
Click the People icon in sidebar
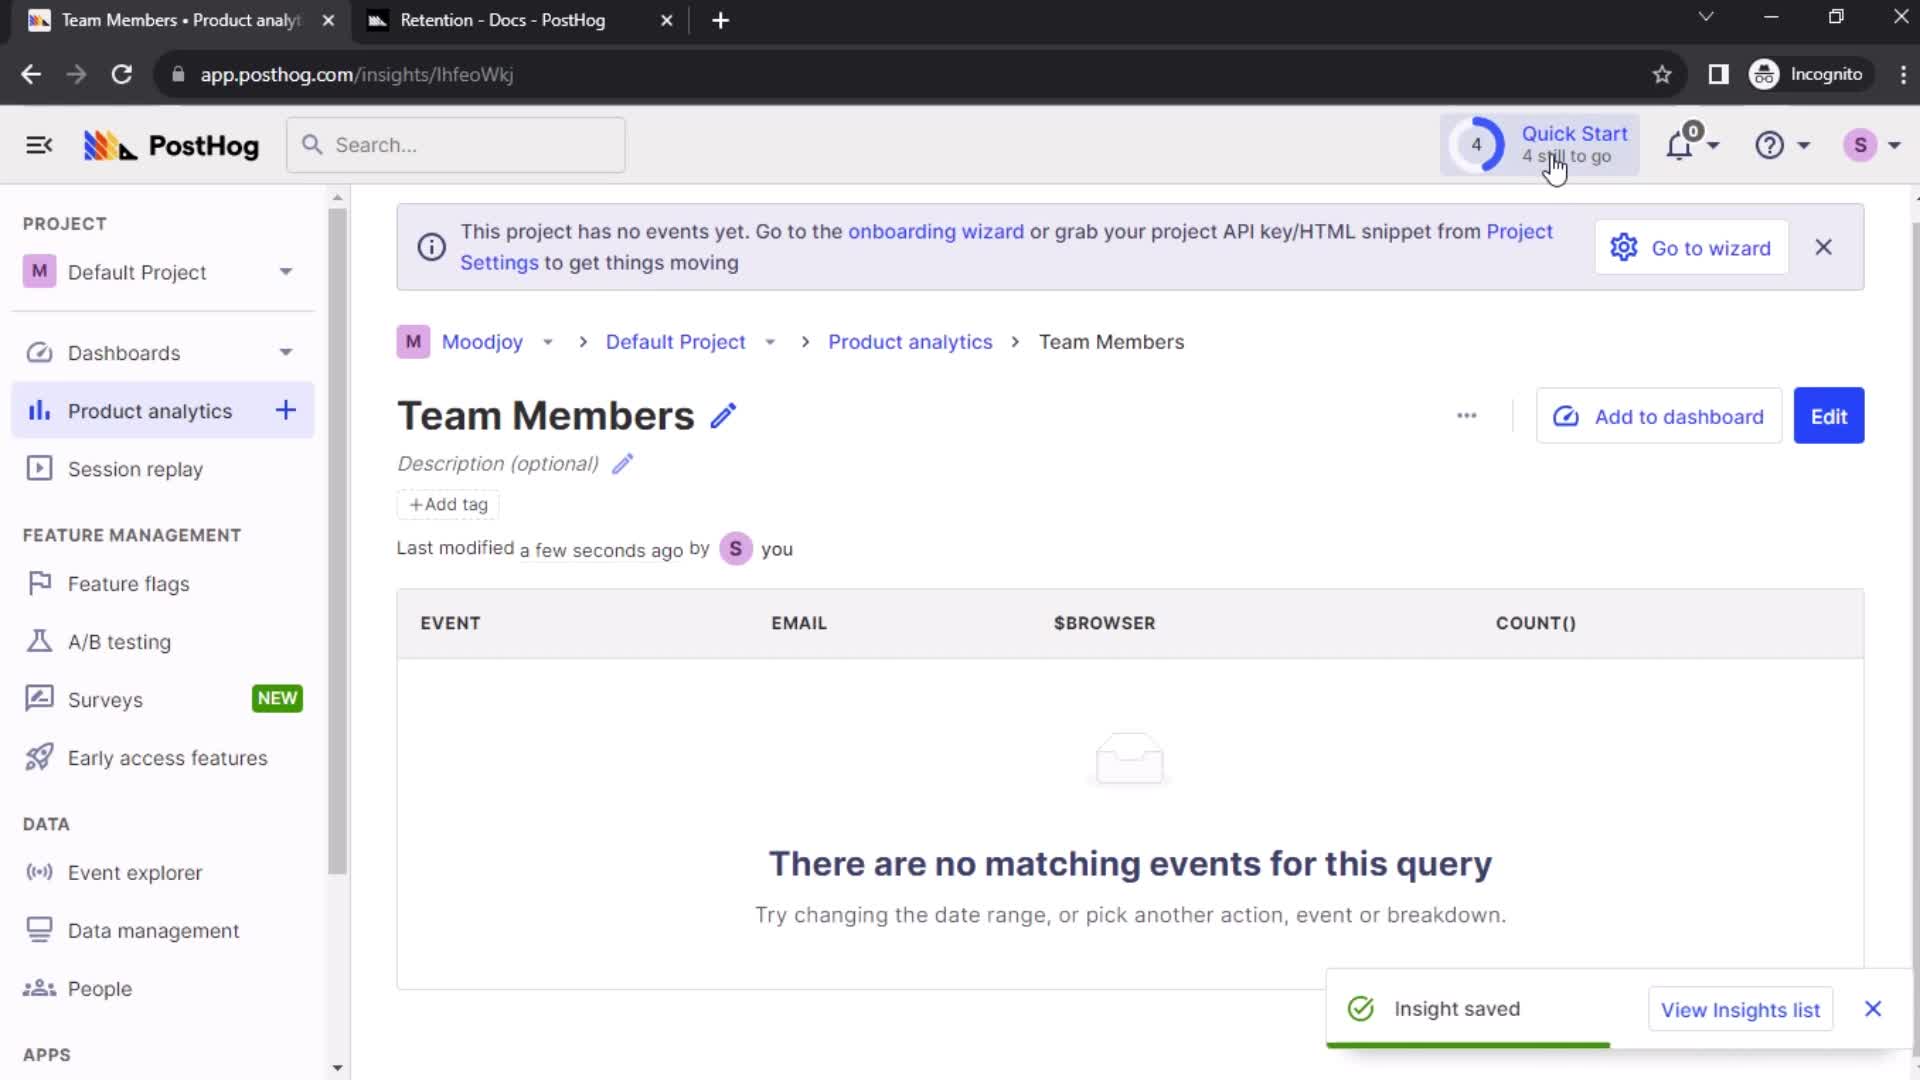point(38,988)
